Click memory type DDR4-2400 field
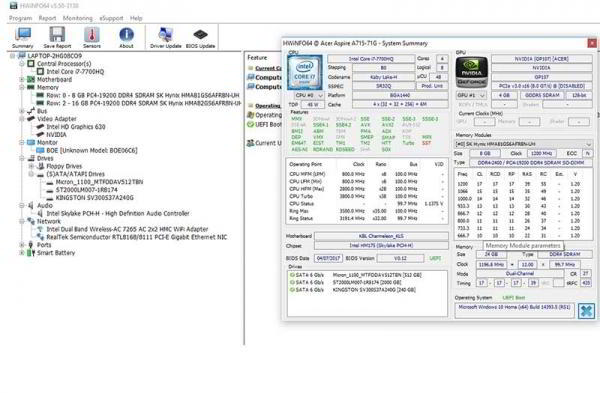The height and width of the screenshot is (393, 600). (530, 163)
